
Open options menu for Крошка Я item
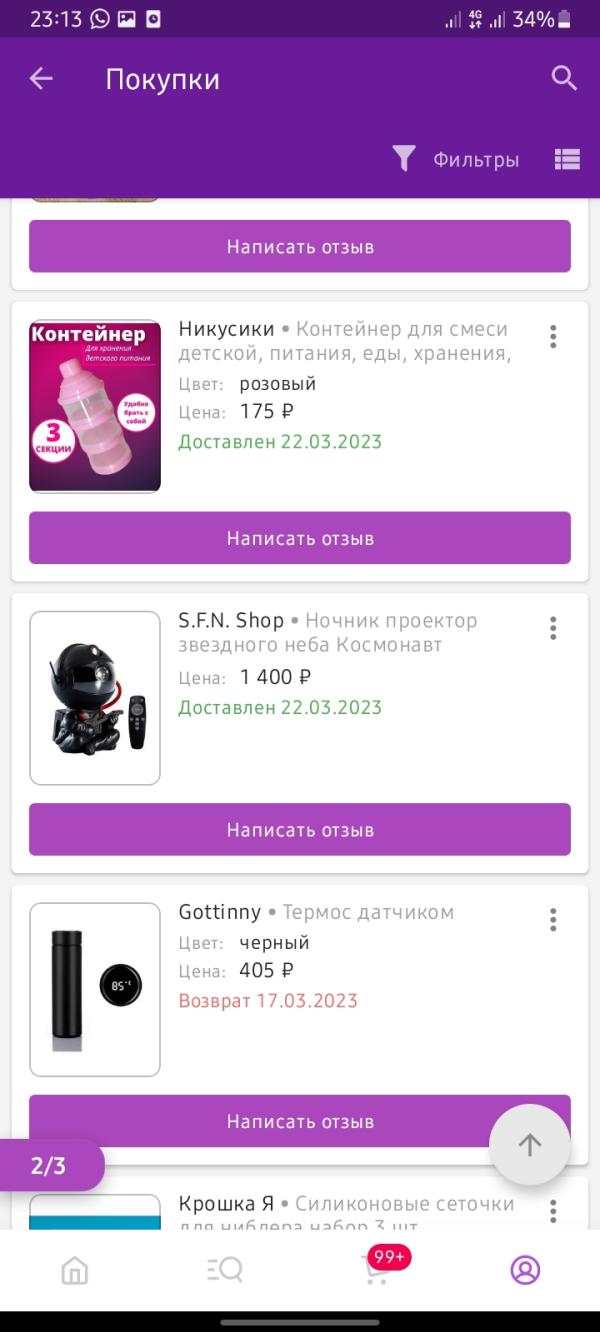pos(552,1211)
